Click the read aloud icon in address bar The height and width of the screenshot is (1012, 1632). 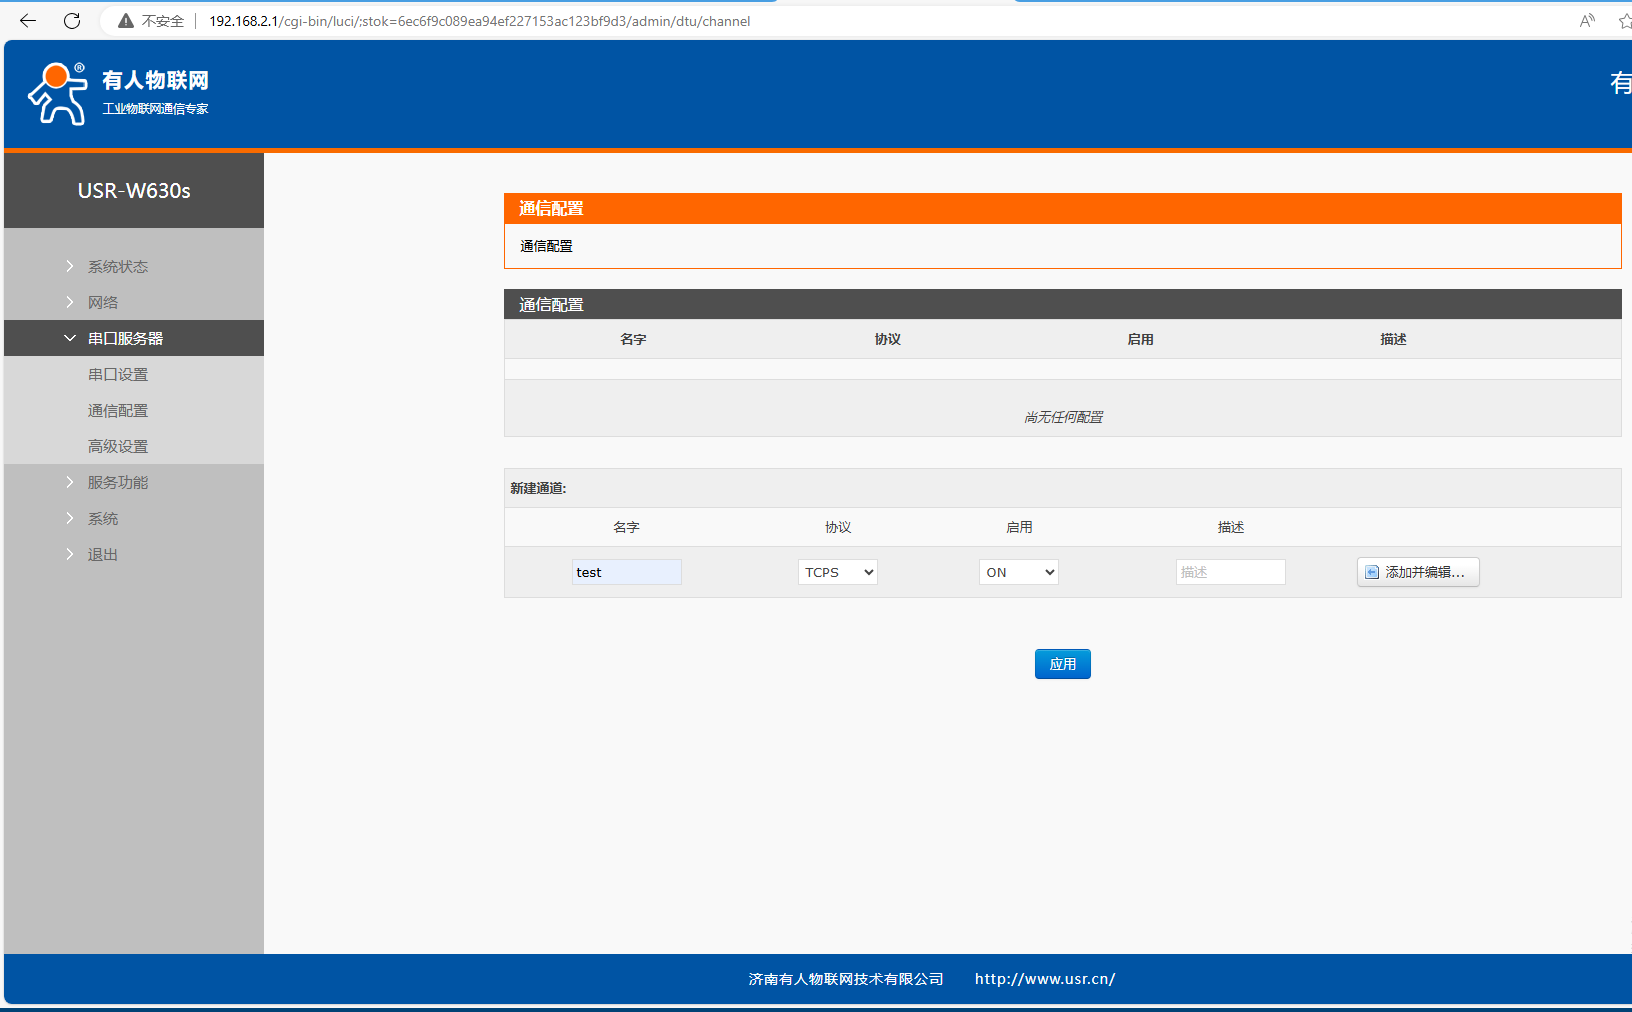[1587, 21]
